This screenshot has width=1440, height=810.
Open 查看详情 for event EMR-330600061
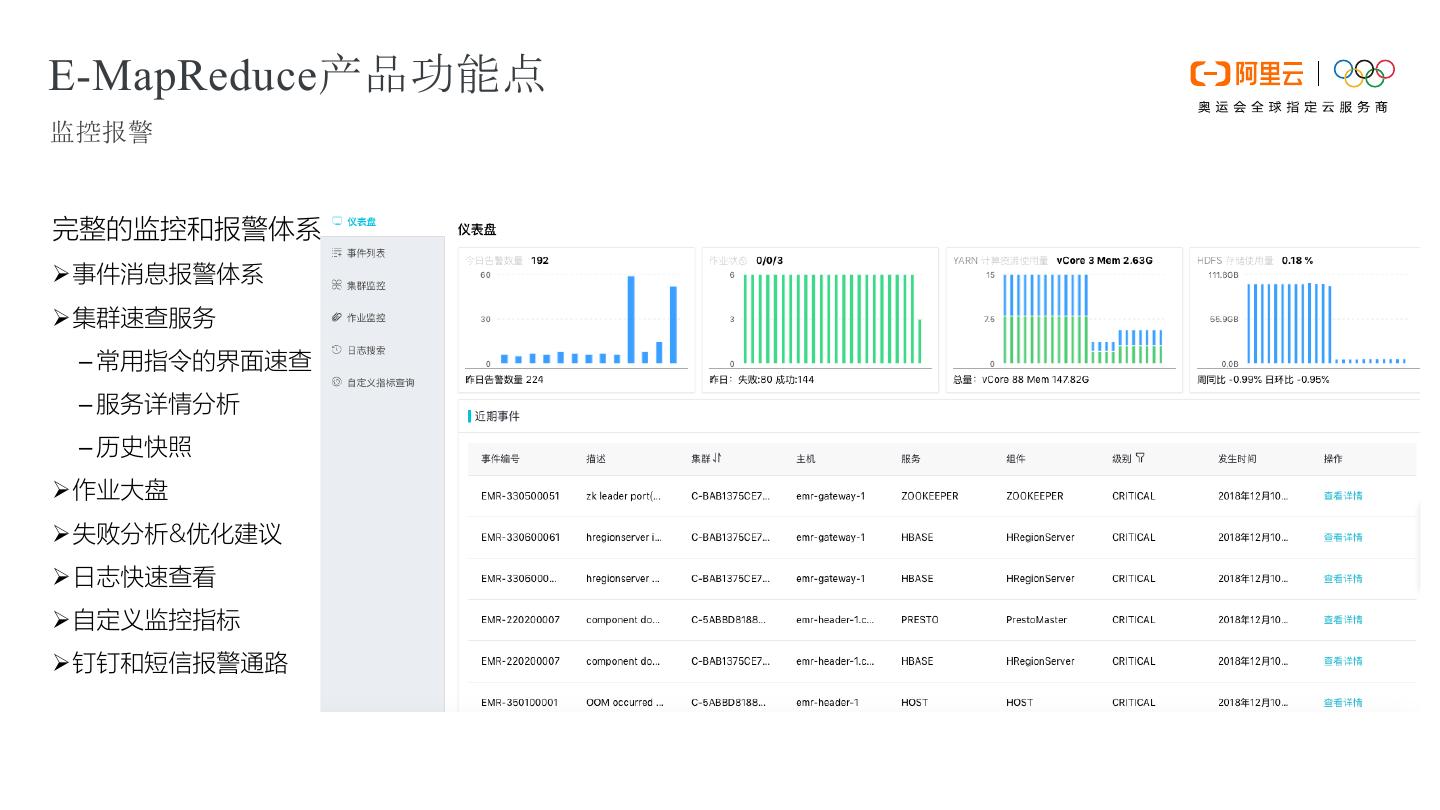pos(1342,538)
